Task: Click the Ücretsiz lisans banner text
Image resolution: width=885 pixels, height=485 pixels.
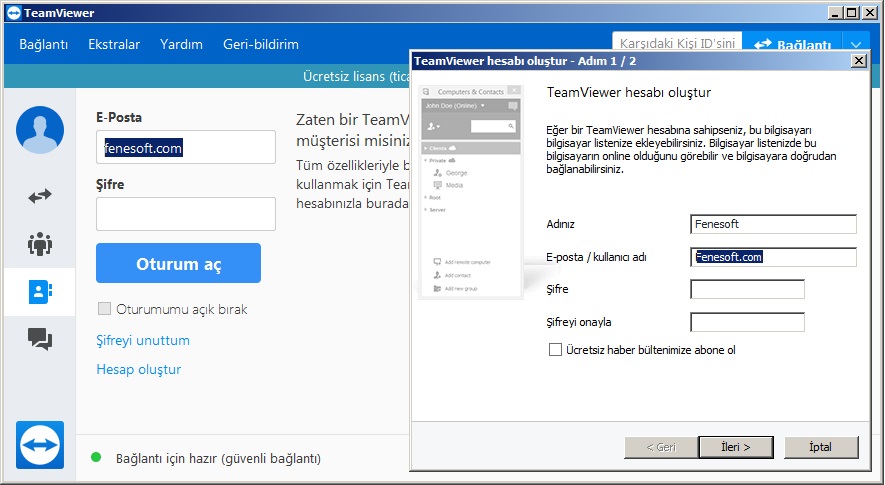Action: [356, 76]
